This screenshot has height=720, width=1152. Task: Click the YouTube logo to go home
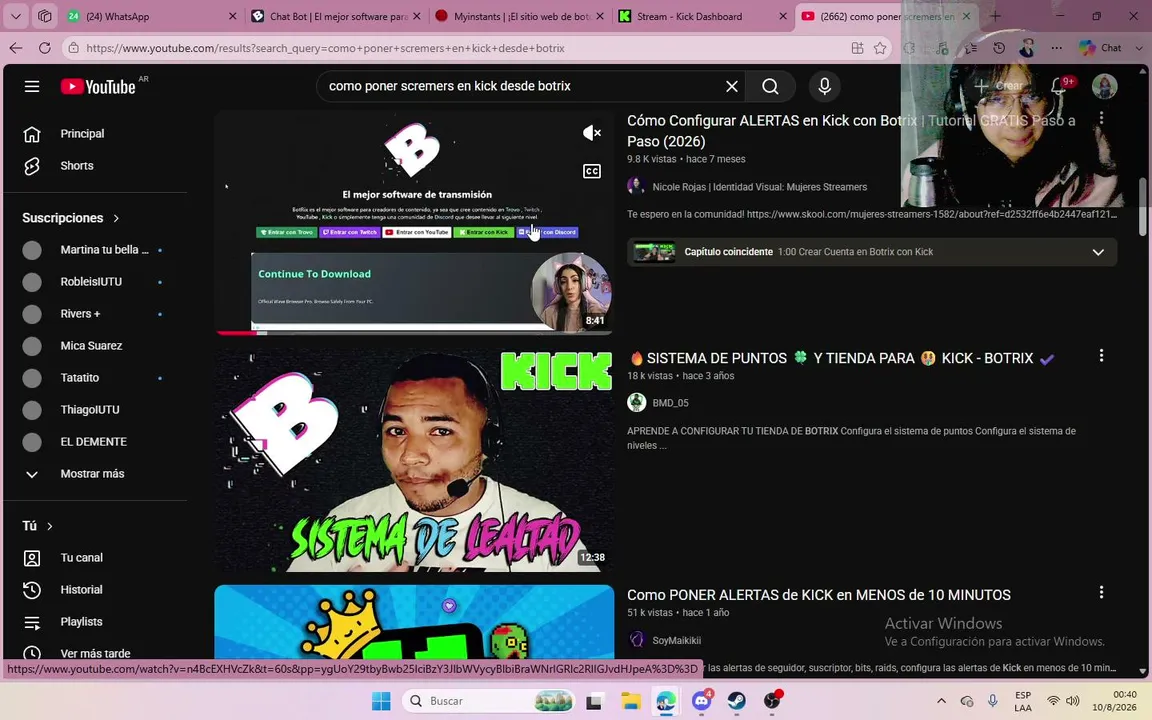coord(98,87)
